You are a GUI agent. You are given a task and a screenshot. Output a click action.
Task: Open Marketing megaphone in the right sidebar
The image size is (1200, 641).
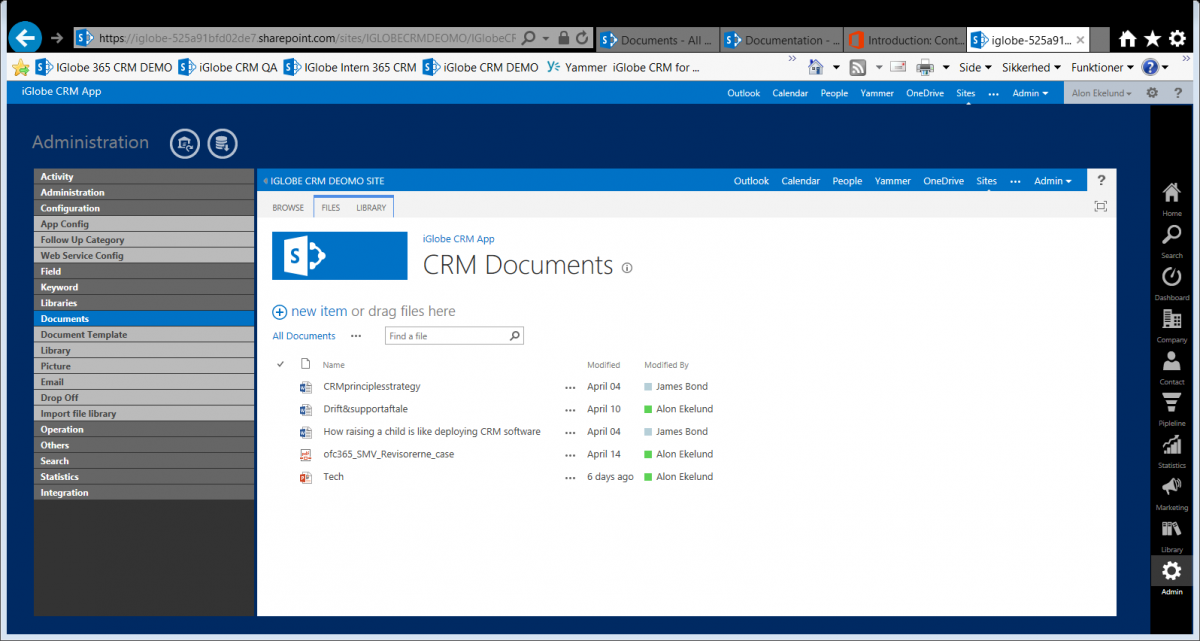tap(1171, 493)
